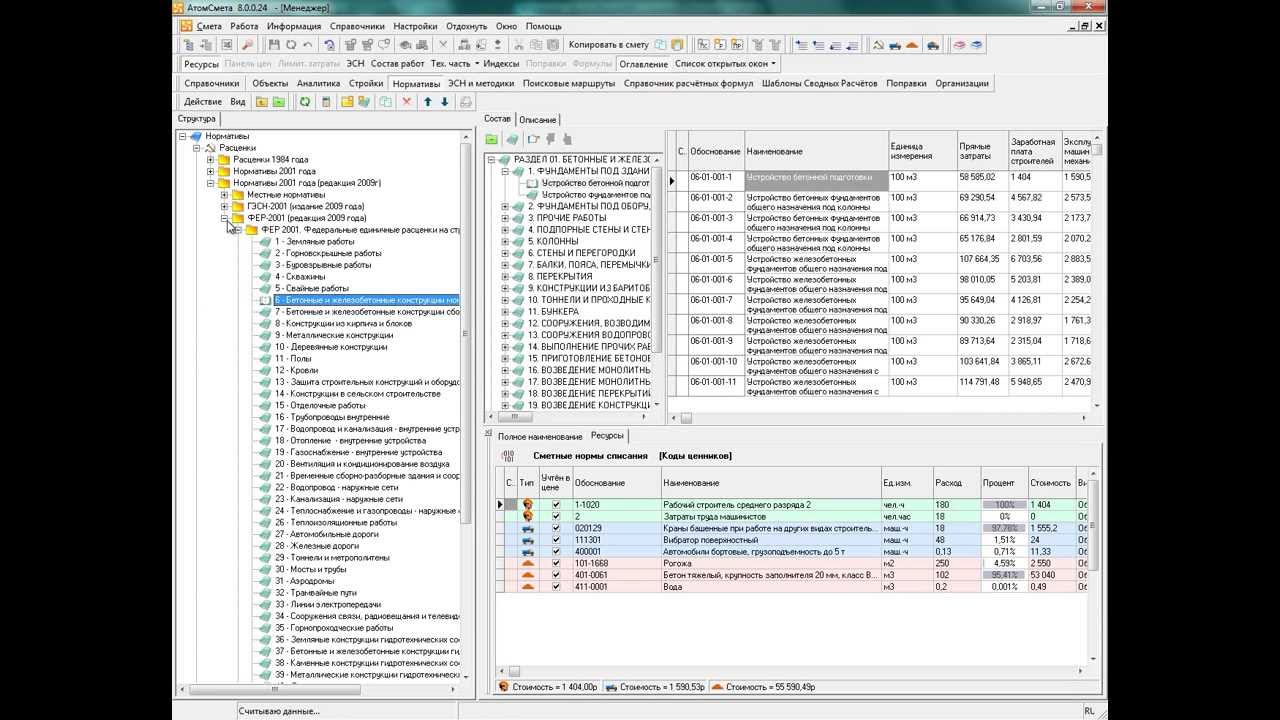
Task: Click the material pile icon in row 101-1668
Action: click(x=527, y=564)
